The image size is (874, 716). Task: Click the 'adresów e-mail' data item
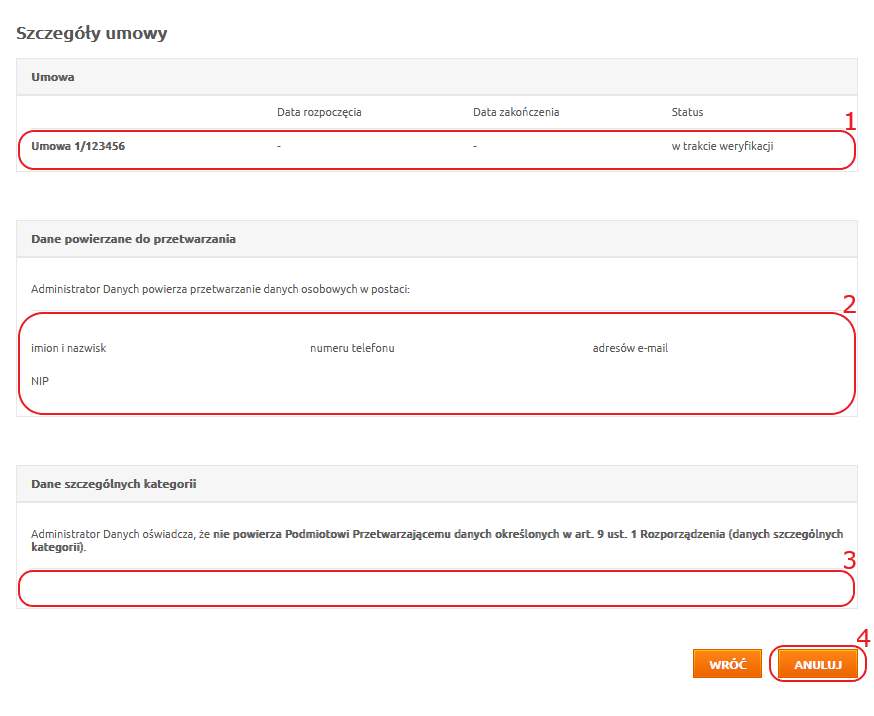click(630, 348)
